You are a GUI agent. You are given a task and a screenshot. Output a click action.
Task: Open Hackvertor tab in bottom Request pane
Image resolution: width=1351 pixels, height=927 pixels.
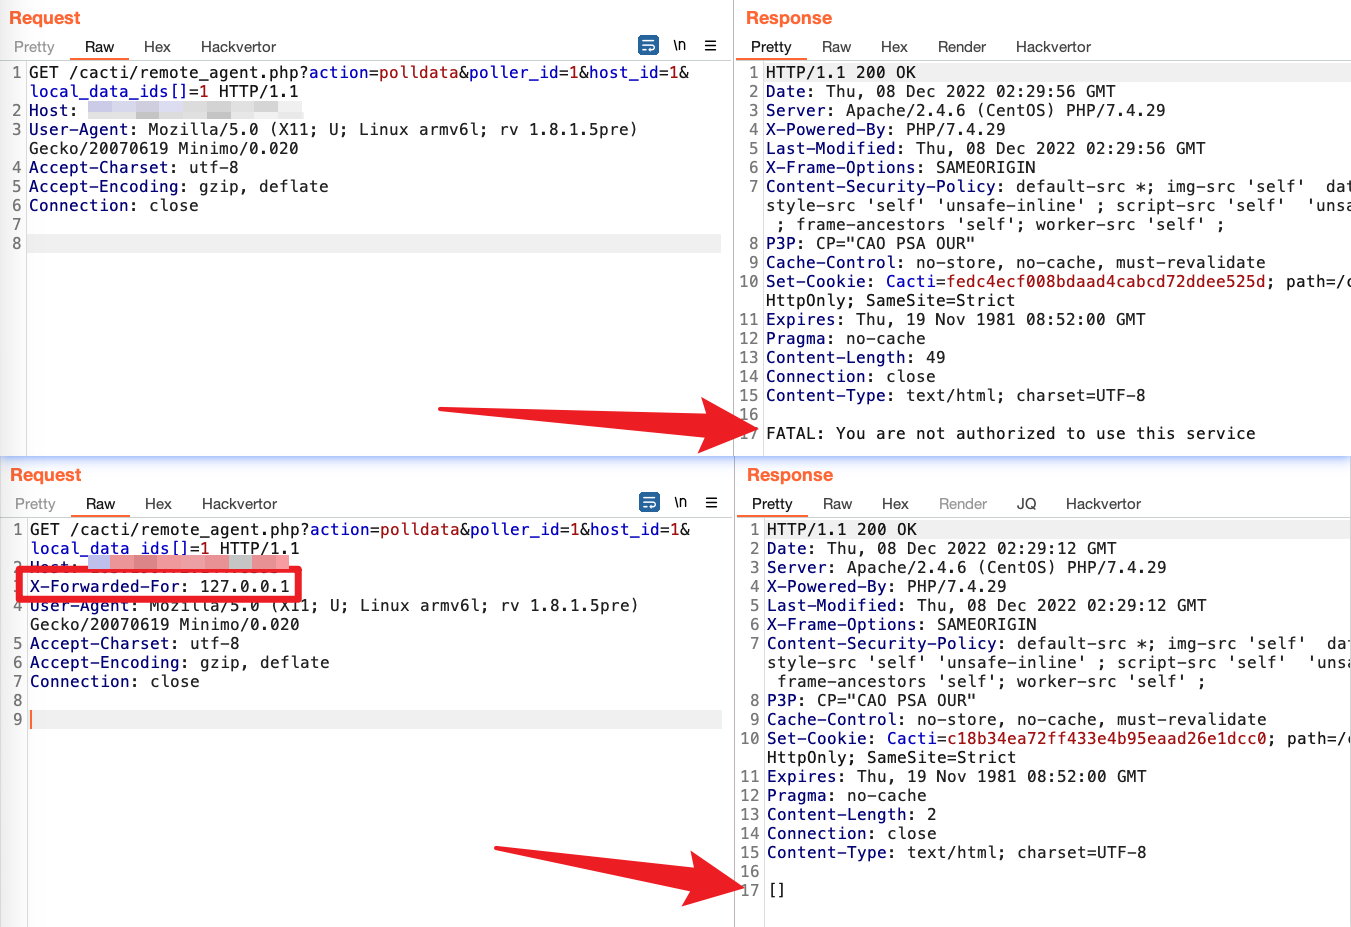coord(239,504)
